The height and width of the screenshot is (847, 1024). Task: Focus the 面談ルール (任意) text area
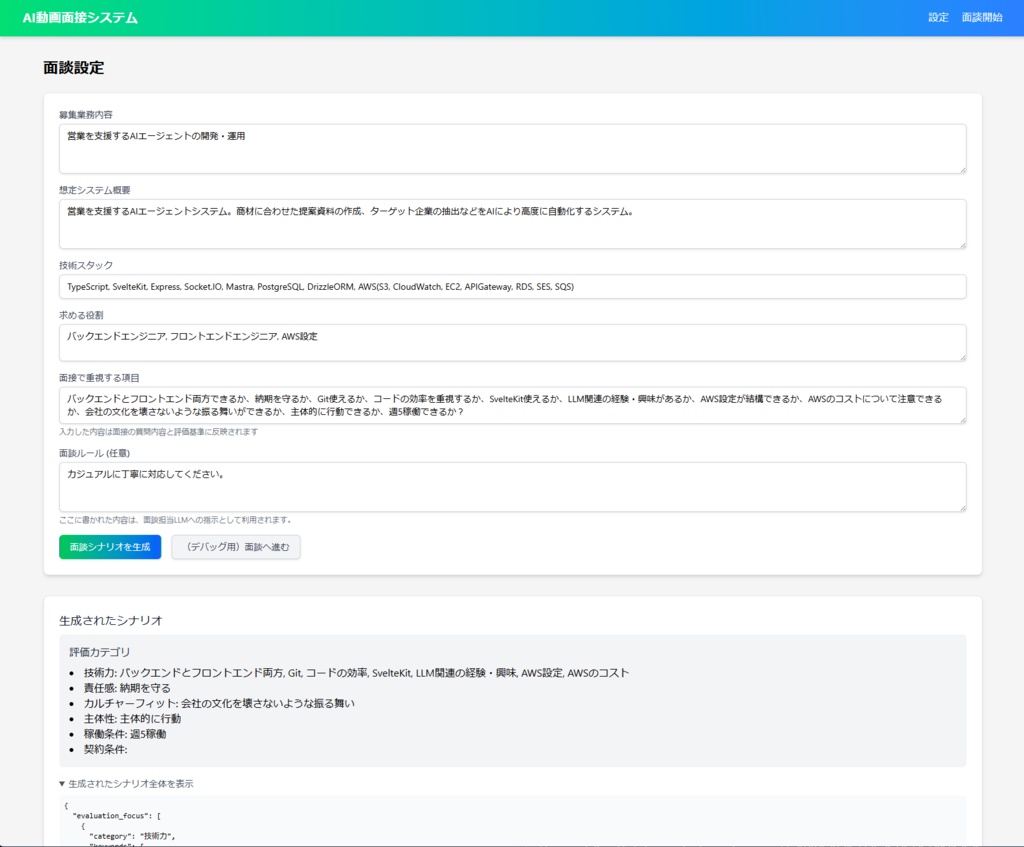point(512,487)
